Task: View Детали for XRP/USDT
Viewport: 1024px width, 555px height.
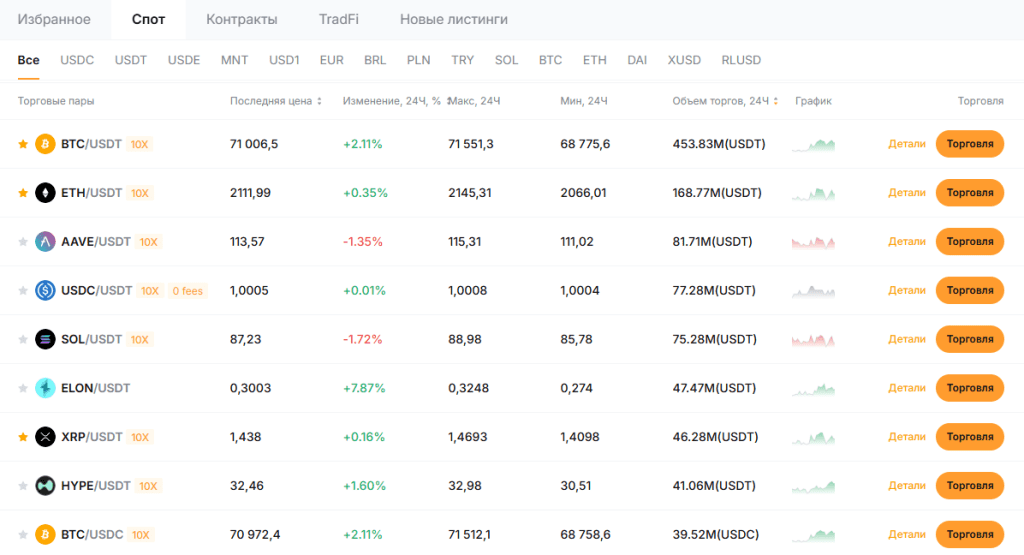Action: tap(906, 437)
